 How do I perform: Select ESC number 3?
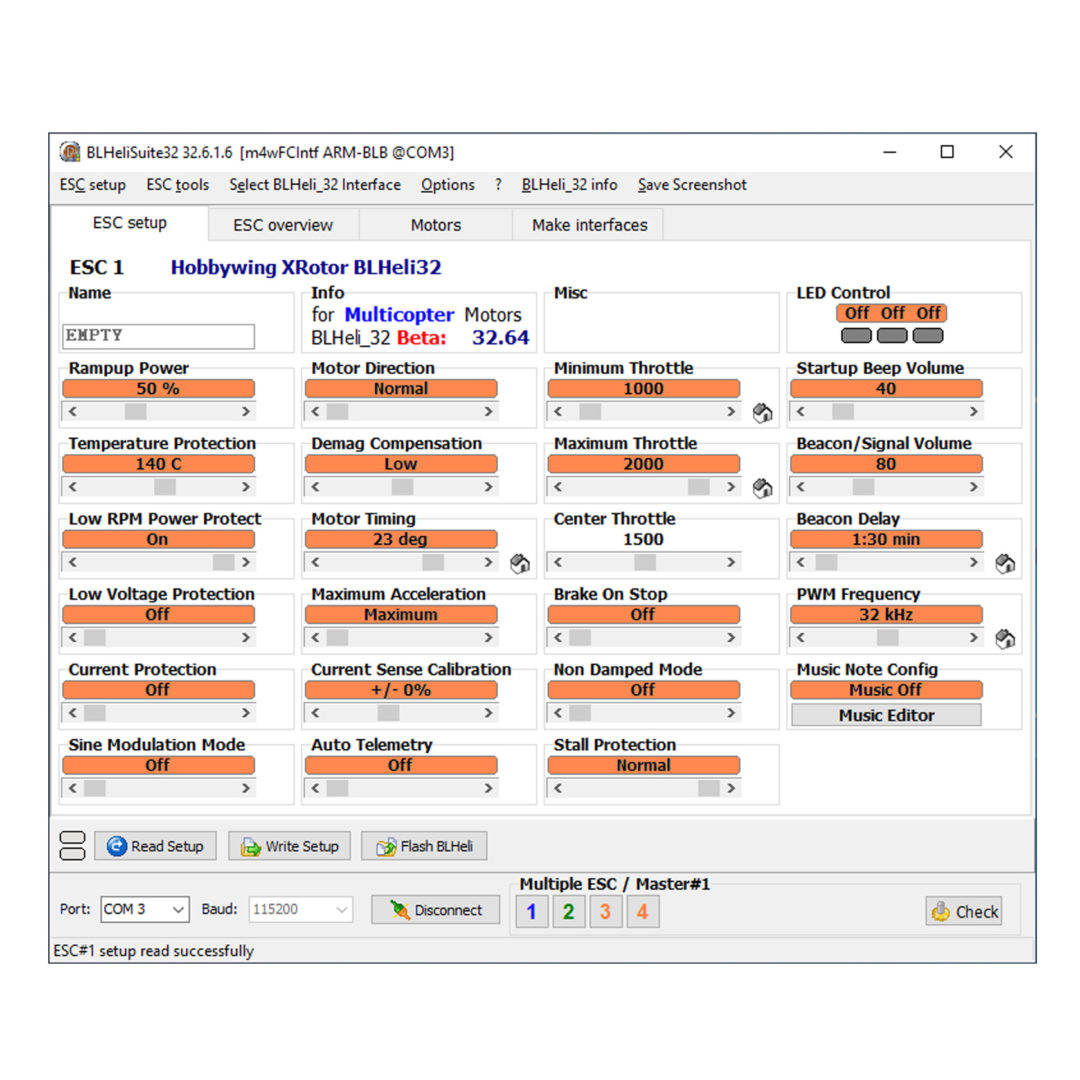[x=605, y=912]
